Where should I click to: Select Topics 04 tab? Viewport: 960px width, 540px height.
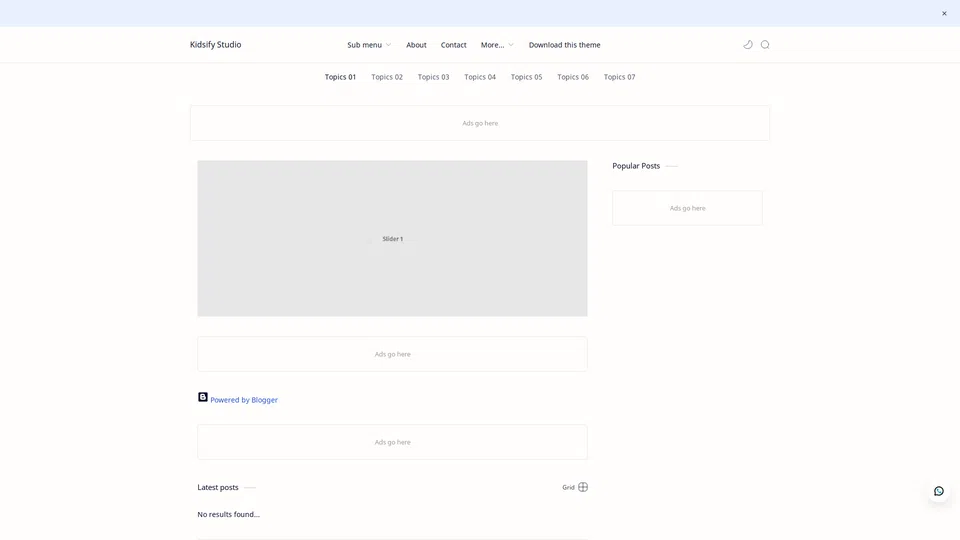(480, 77)
